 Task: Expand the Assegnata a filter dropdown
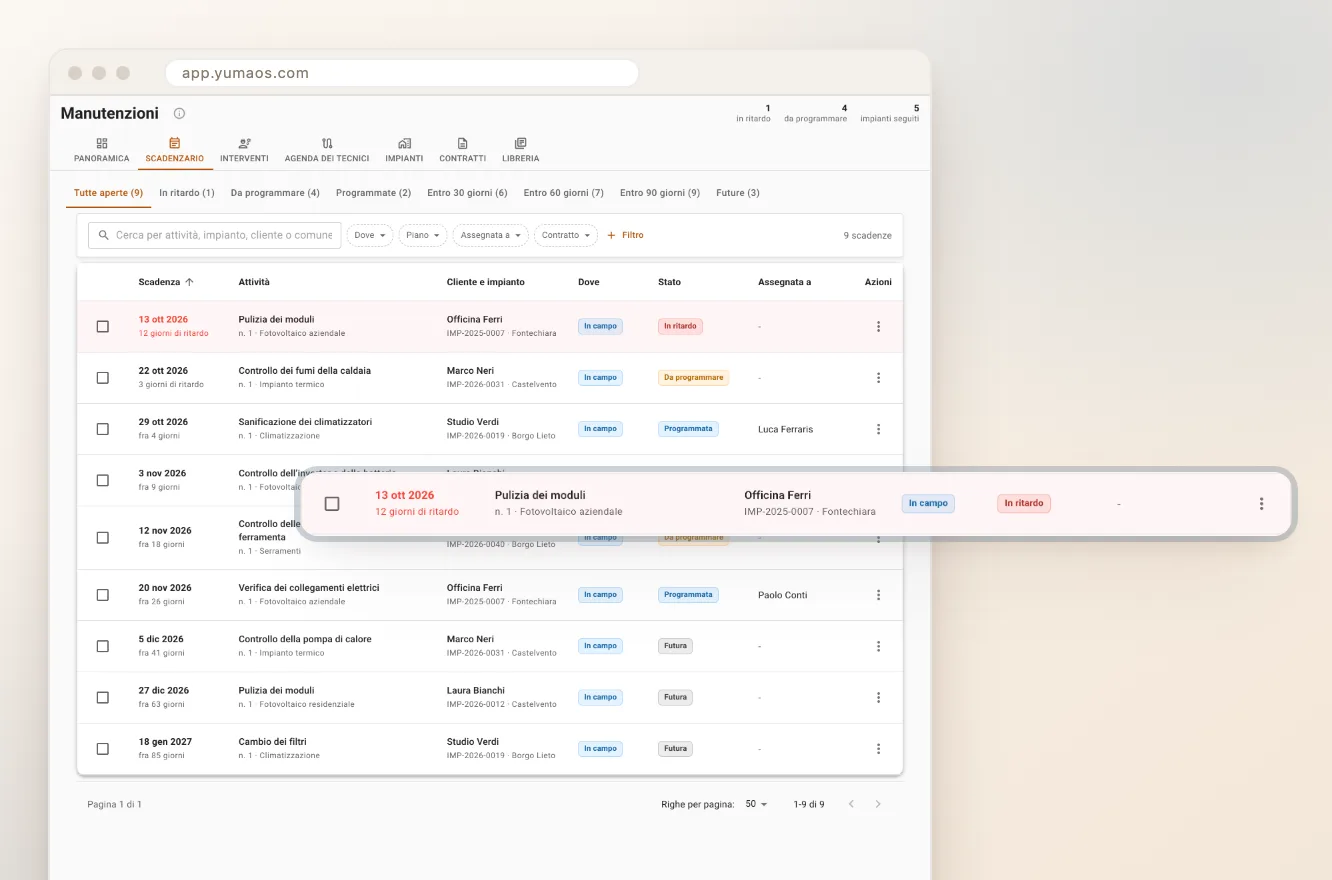pos(490,235)
